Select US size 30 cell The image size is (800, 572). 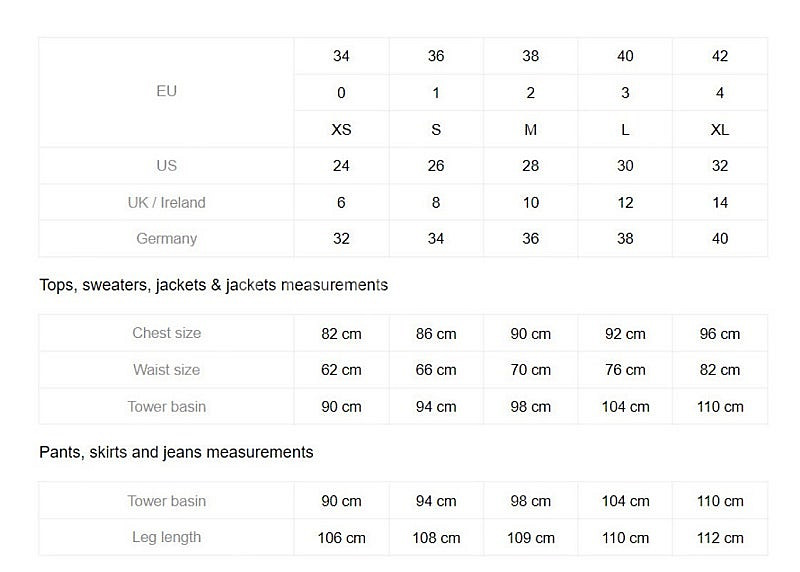(x=625, y=166)
